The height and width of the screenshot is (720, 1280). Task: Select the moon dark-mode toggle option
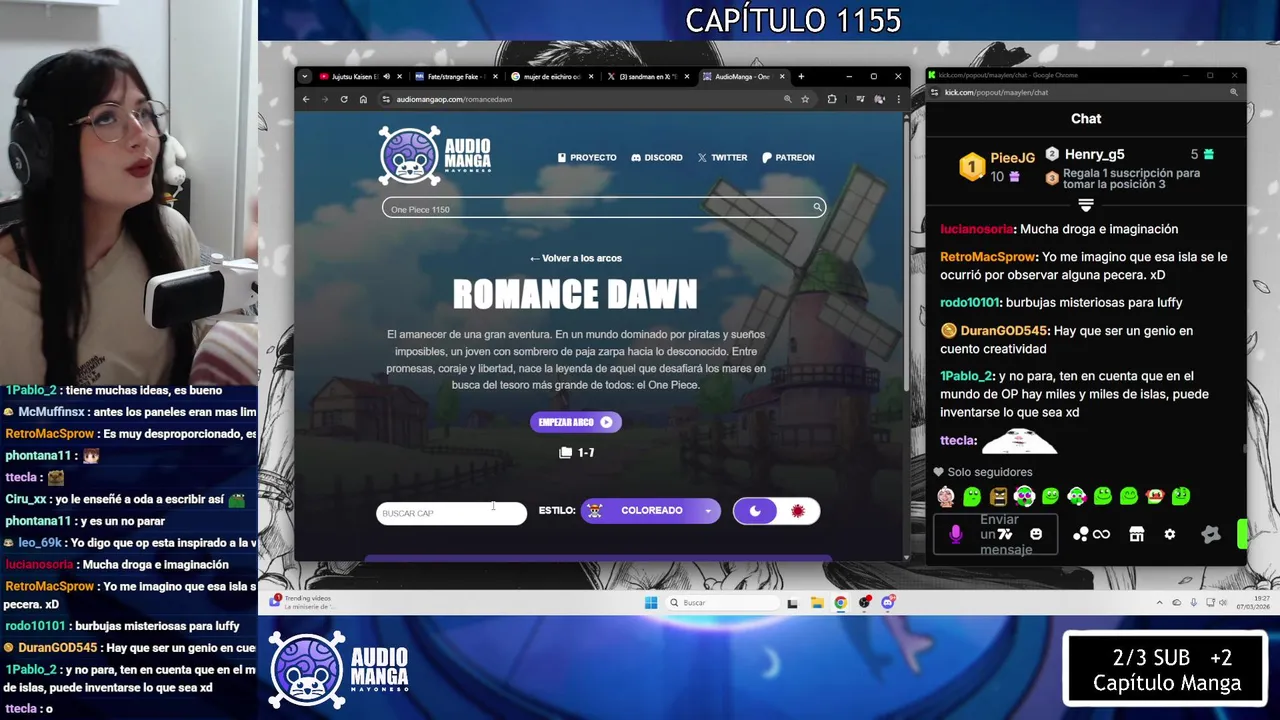pos(755,511)
